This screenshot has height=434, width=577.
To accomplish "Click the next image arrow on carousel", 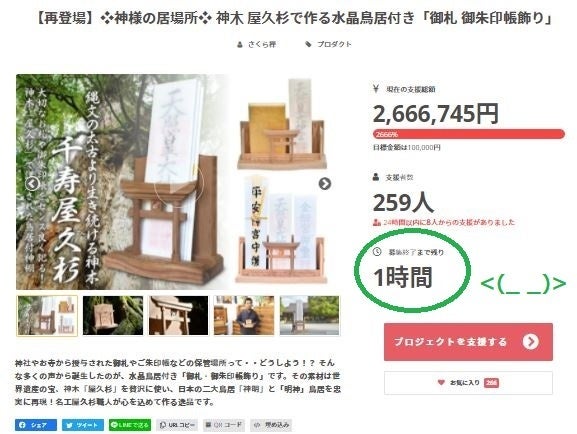I will 325,183.
